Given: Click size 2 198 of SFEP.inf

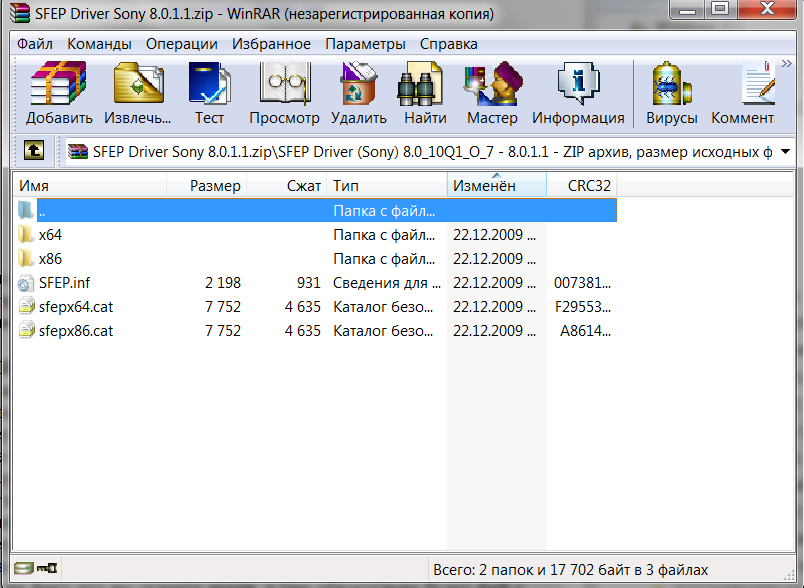Looking at the screenshot, I should (x=223, y=282).
